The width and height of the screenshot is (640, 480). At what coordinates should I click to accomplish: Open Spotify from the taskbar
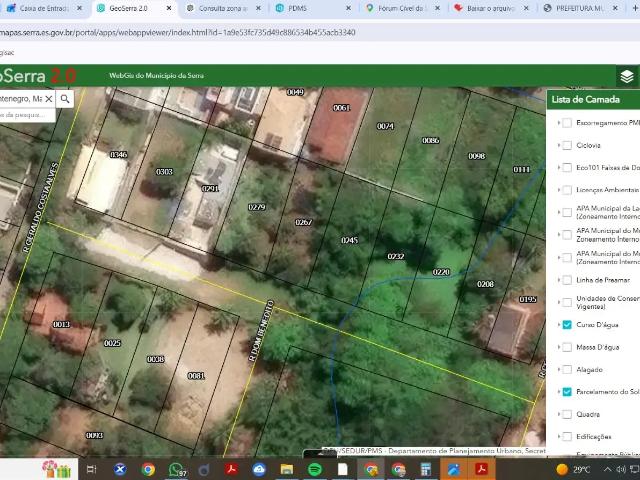(x=315, y=469)
